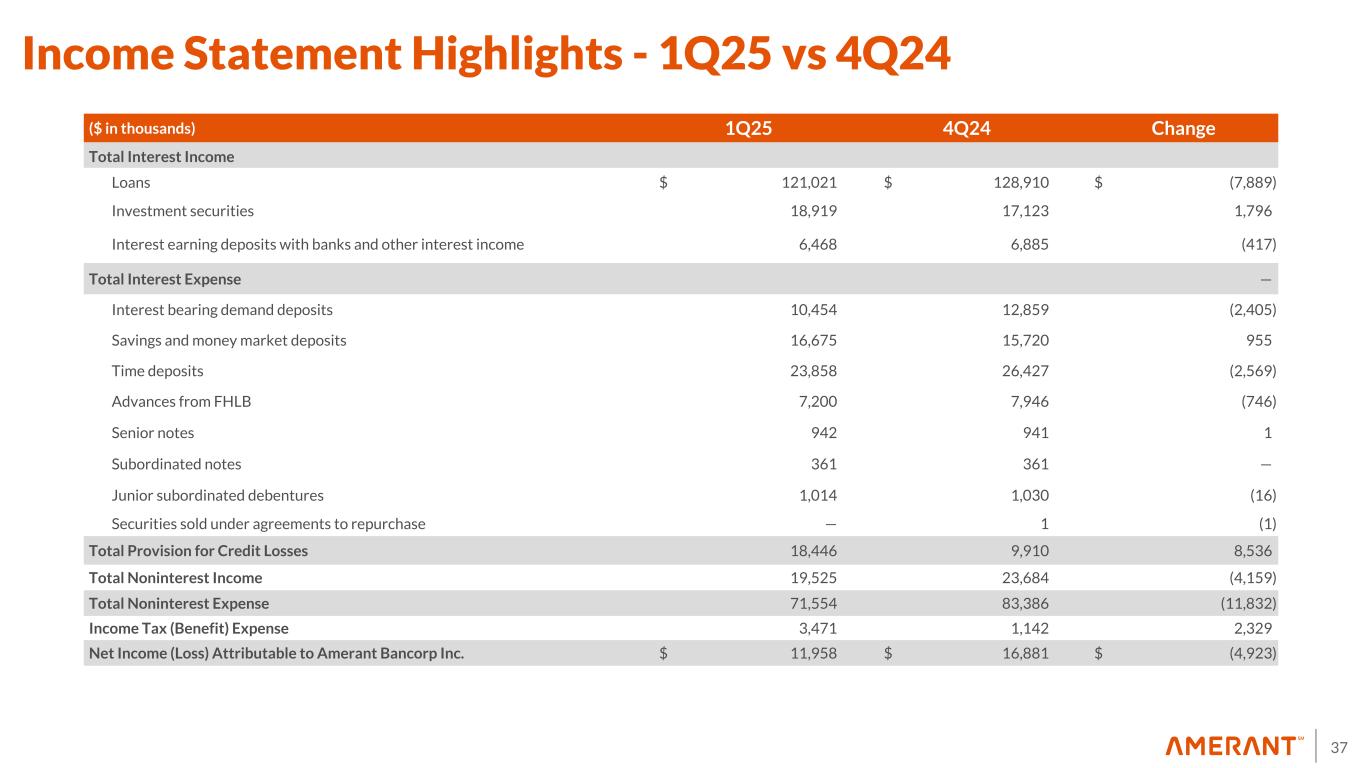
Task: Select the 4Q24 column header
Action: click(x=965, y=128)
